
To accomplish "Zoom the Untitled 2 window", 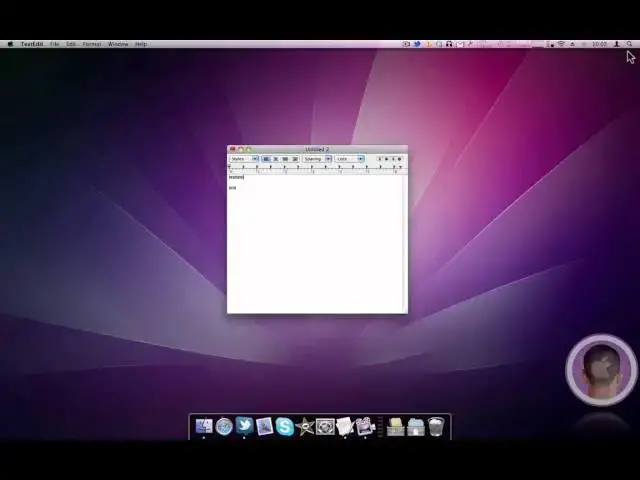I will [x=249, y=149].
